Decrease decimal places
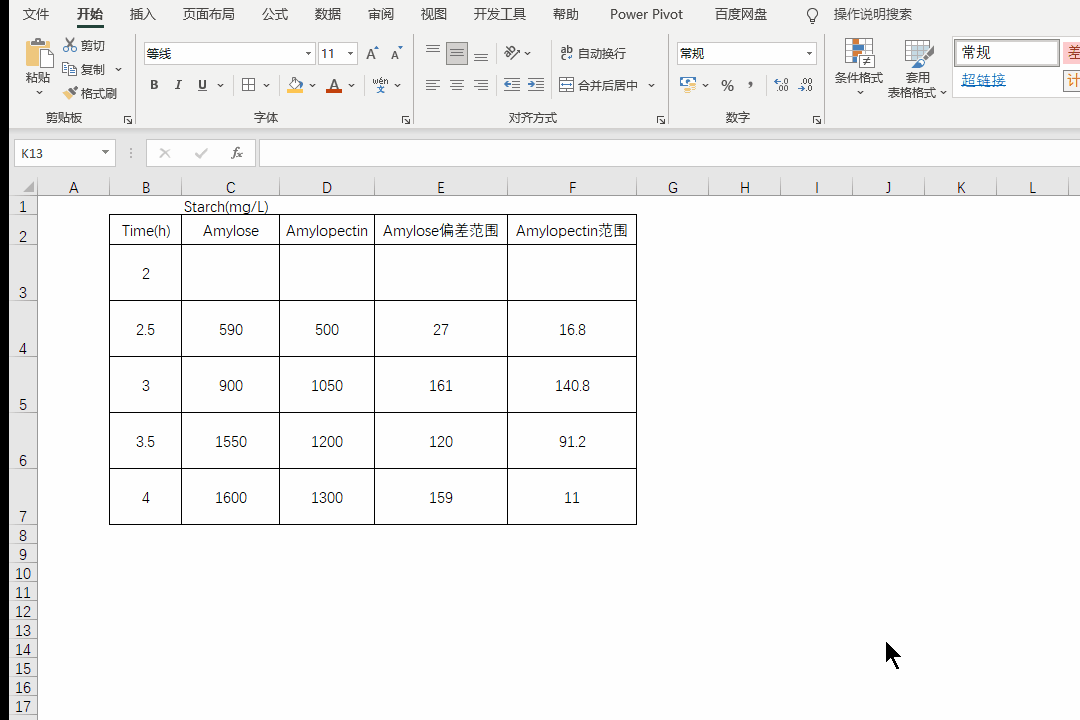The width and height of the screenshot is (1080, 720). pyautogui.click(x=805, y=85)
